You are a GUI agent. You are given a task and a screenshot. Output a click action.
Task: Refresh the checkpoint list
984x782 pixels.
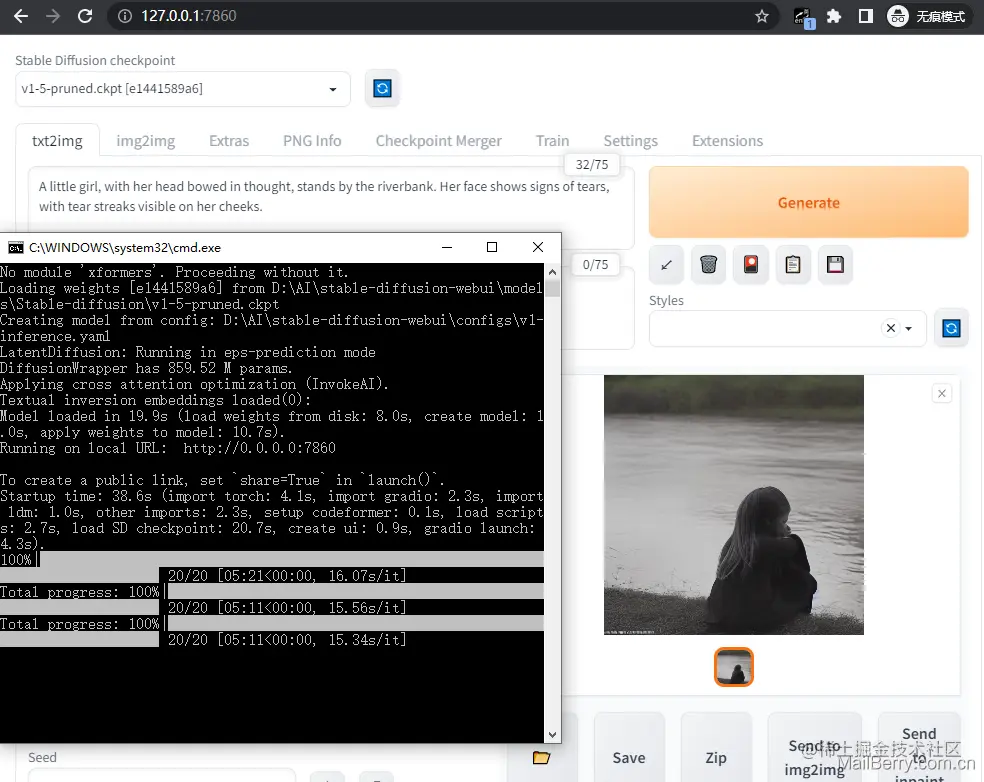point(382,88)
